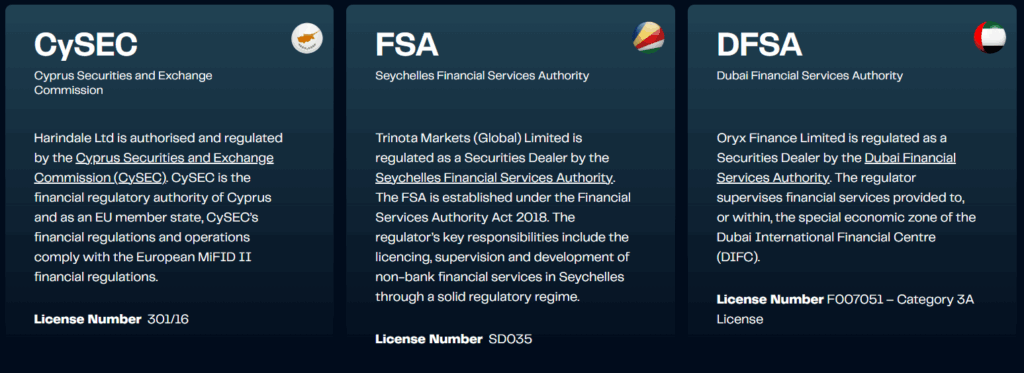Click the Cyprus flag icon
Viewport: 1024px width, 373px height.
pyautogui.click(x=307, y=38)
